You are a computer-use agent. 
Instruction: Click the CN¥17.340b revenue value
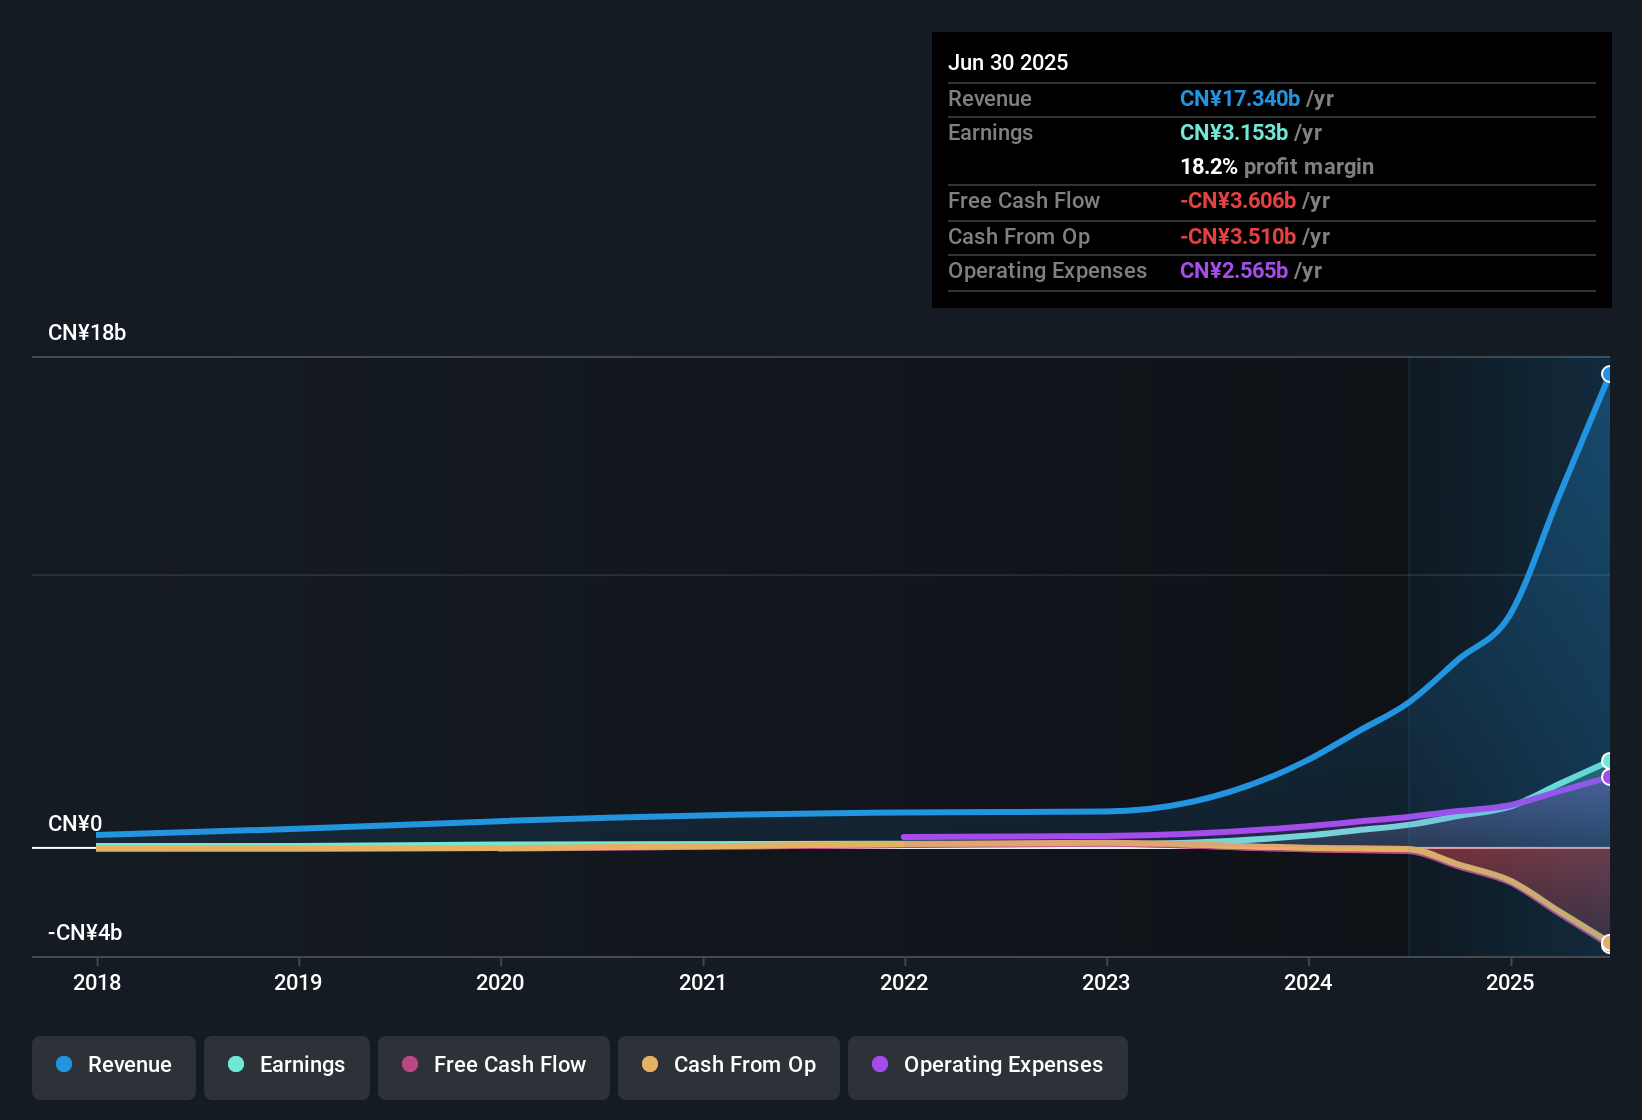(x=1240, y=98)
